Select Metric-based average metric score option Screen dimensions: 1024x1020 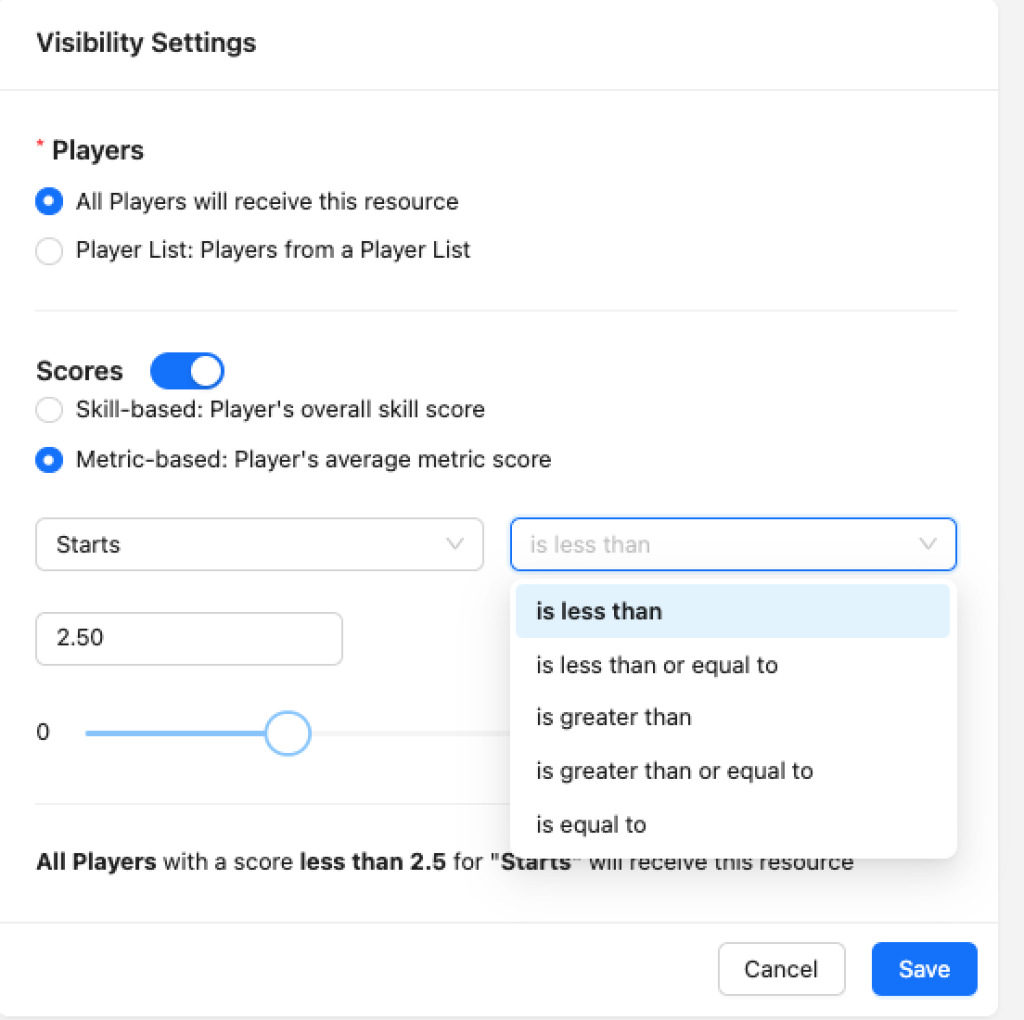coord(49,460)
